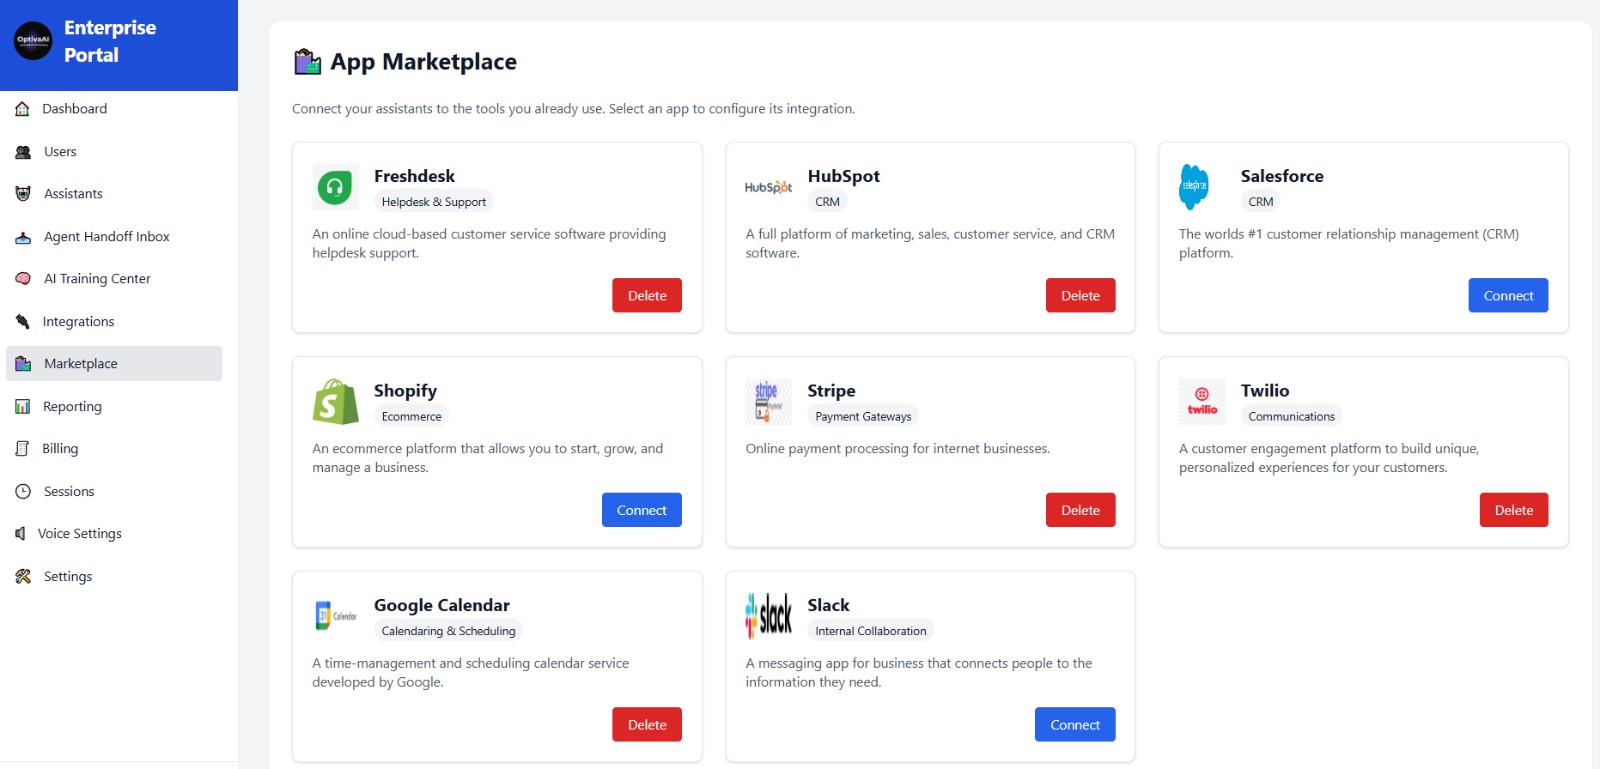Screen dimensions: 1600x769
Task: Connect the Shopify app
Action: tap(641, 510)
